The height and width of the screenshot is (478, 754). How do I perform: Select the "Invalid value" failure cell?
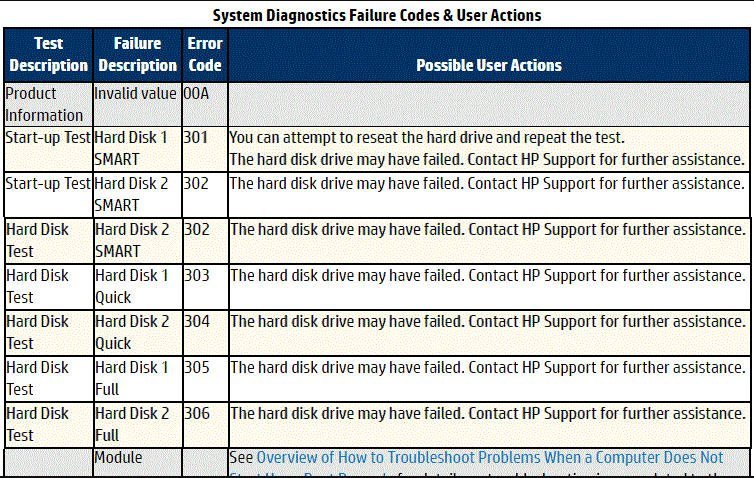tap(136, 94)
